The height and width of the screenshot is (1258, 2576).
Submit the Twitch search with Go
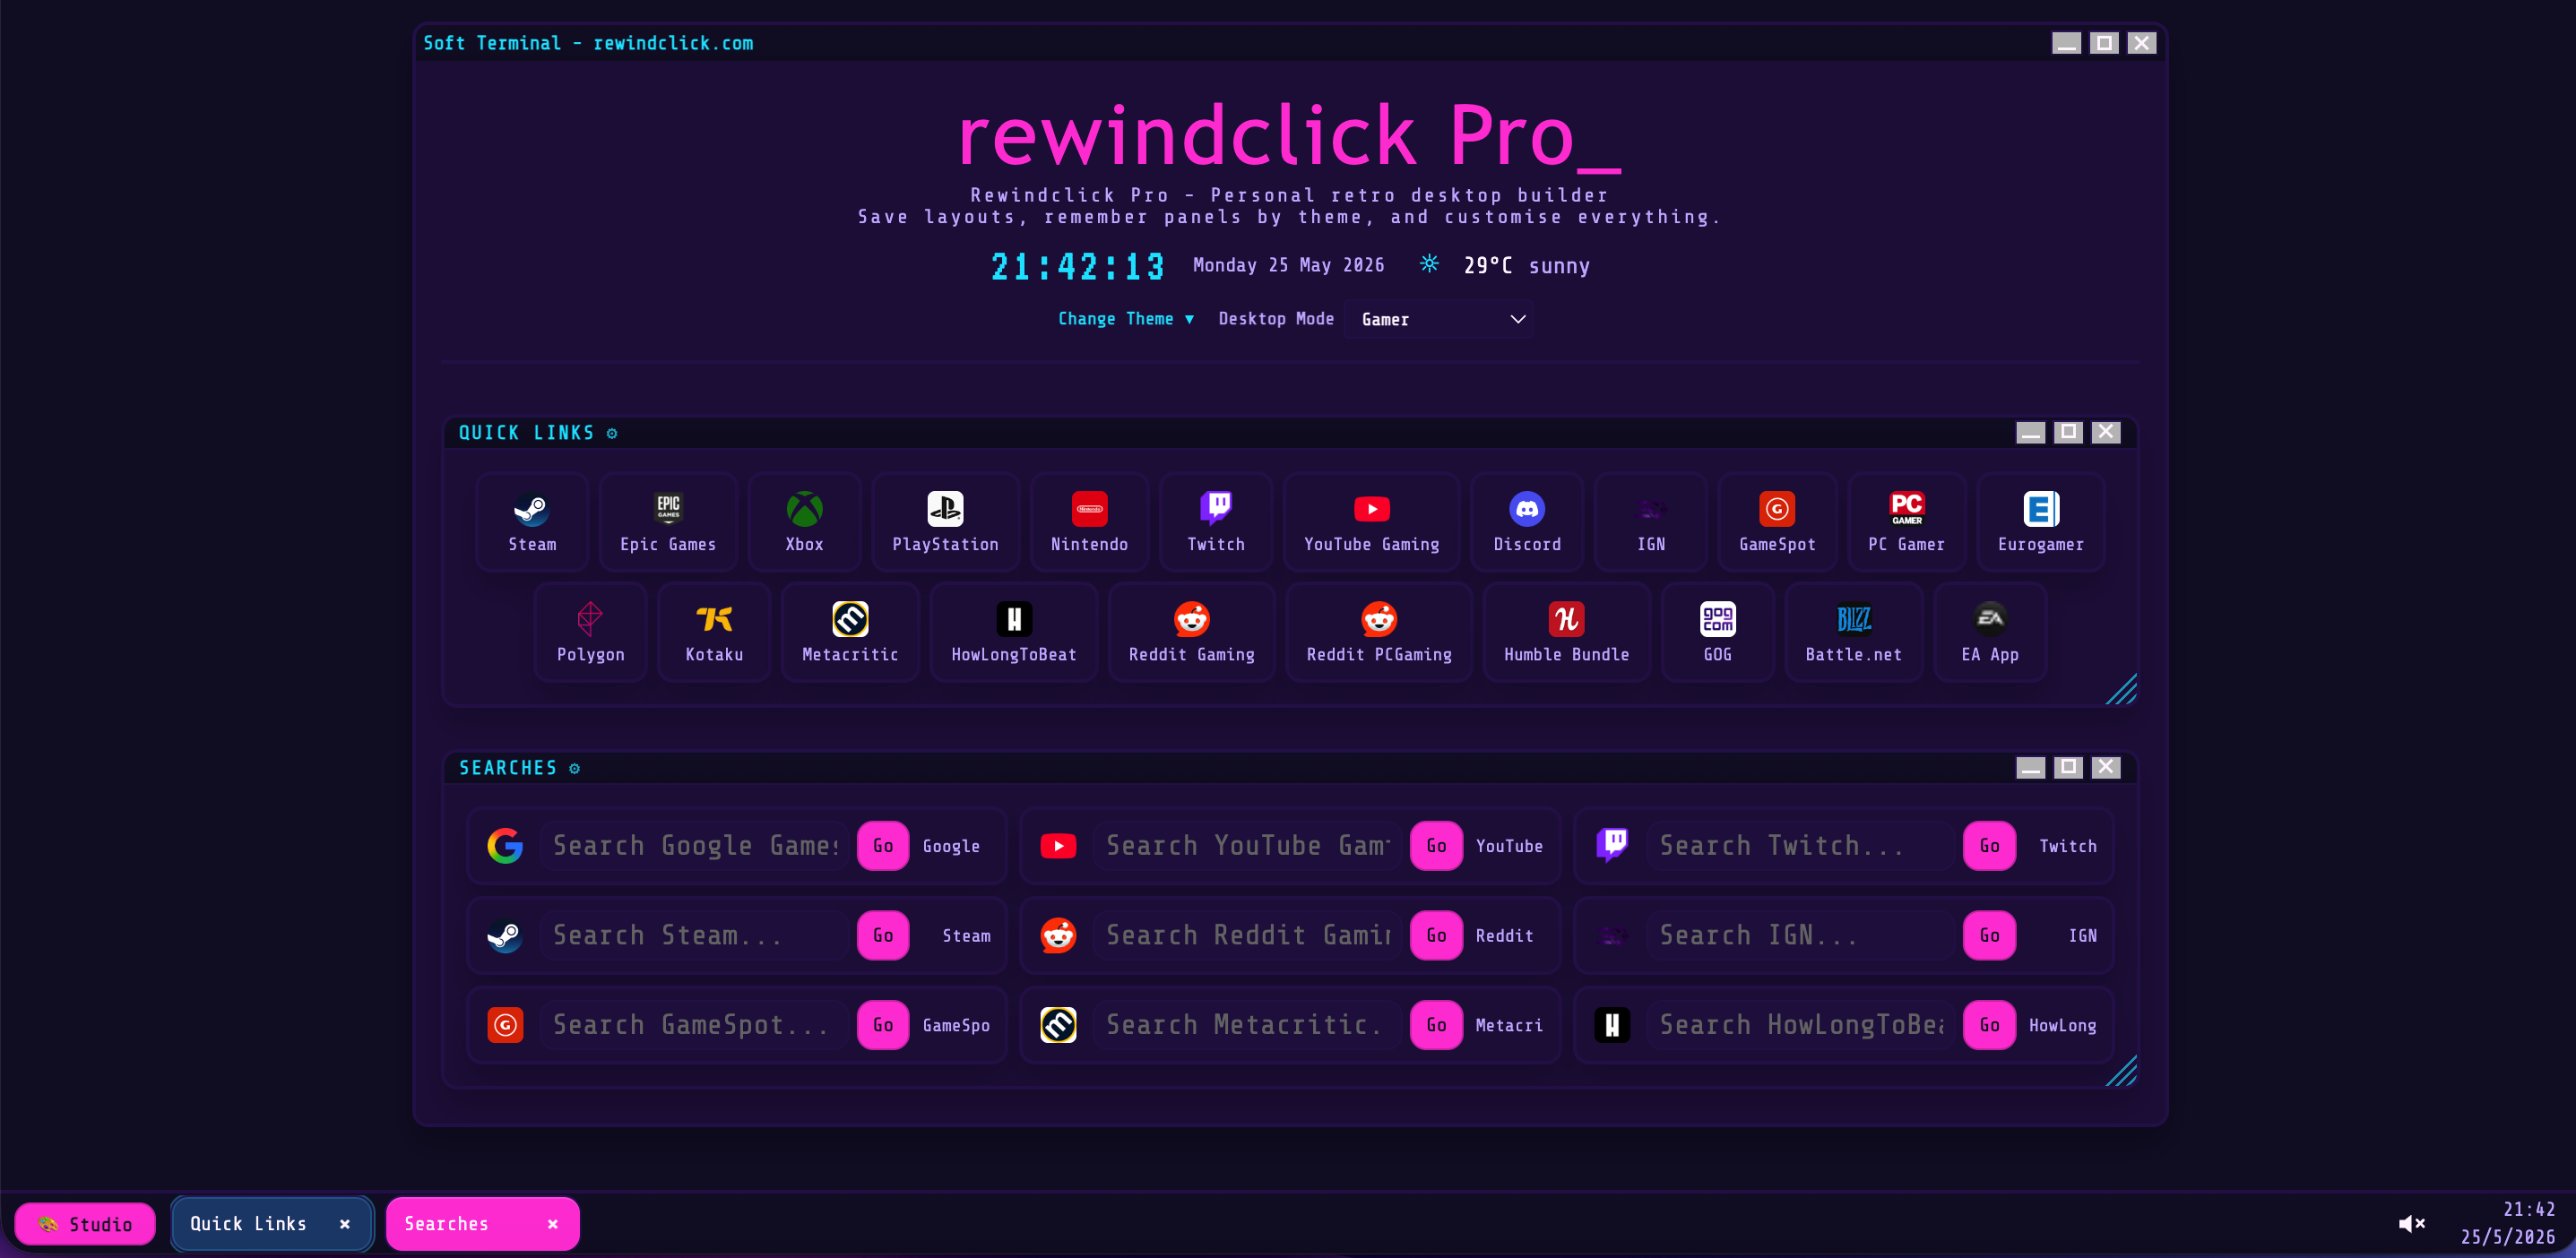pyautogui.click(x=1990, y=846)
